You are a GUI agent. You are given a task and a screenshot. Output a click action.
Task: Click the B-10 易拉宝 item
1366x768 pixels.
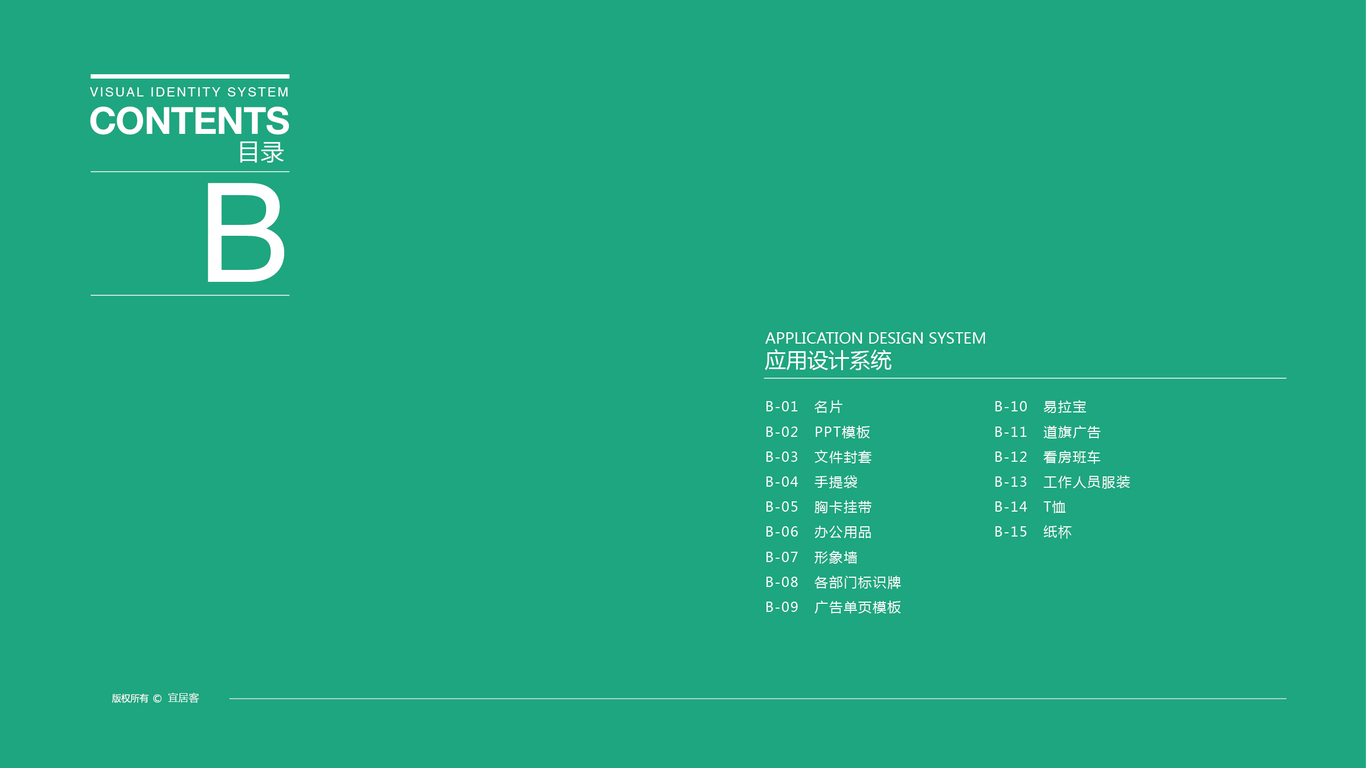coord(1040,407)
